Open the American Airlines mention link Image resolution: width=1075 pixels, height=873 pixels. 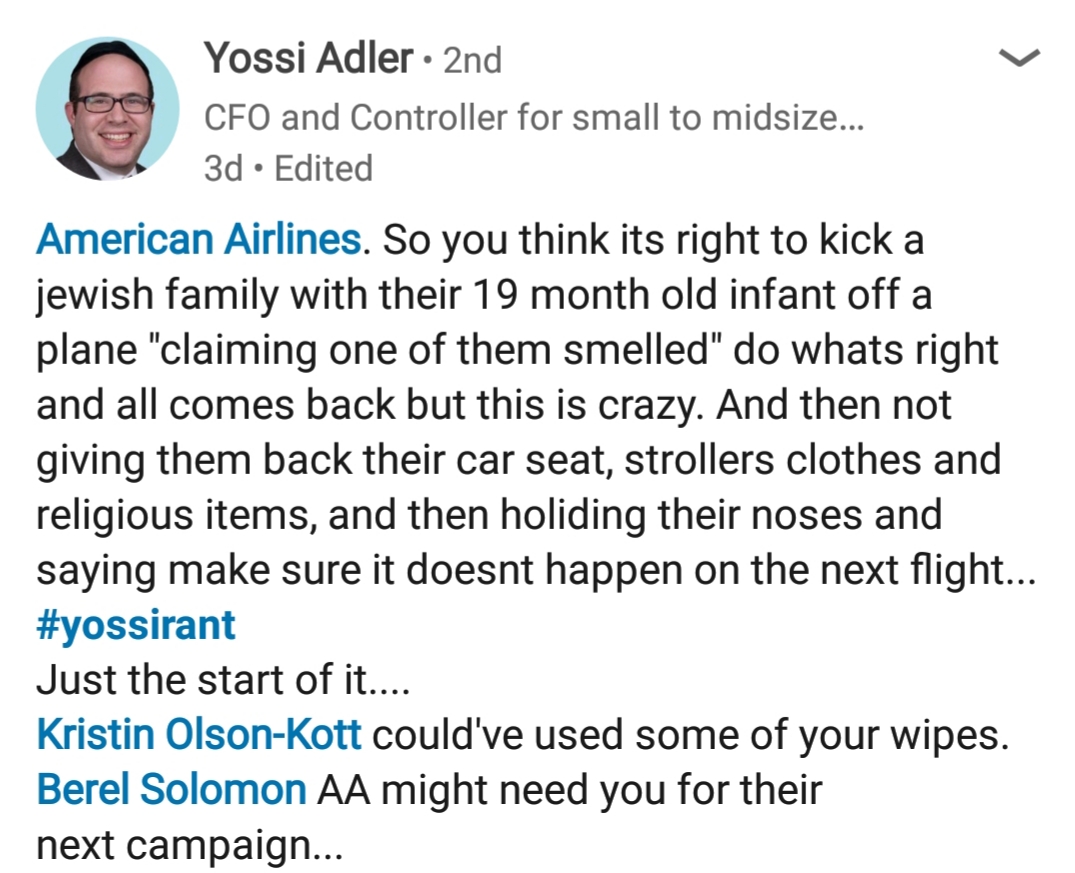(198, 240)
